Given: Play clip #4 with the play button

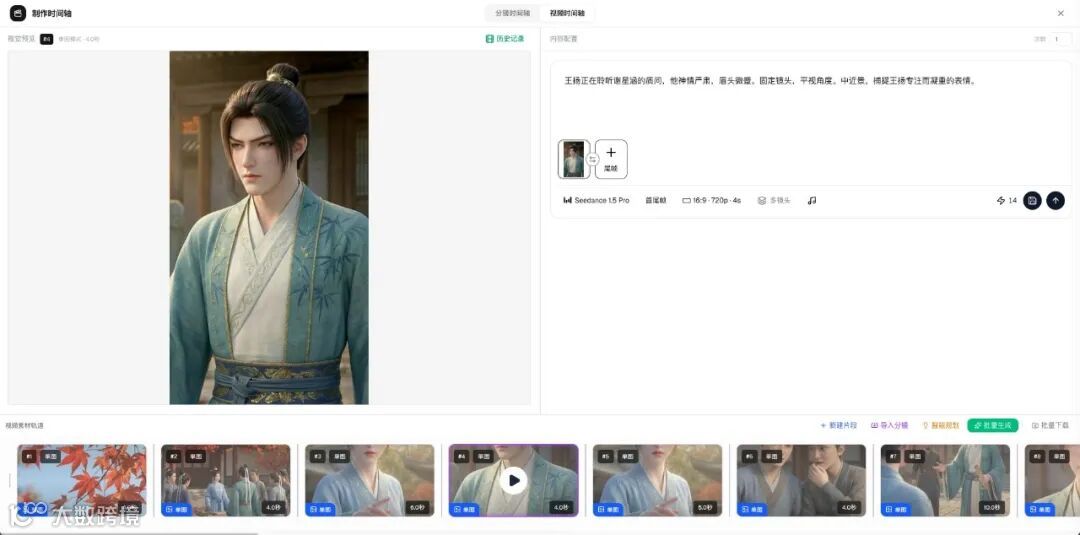Looking at the screenshot, I should [514, 480].
